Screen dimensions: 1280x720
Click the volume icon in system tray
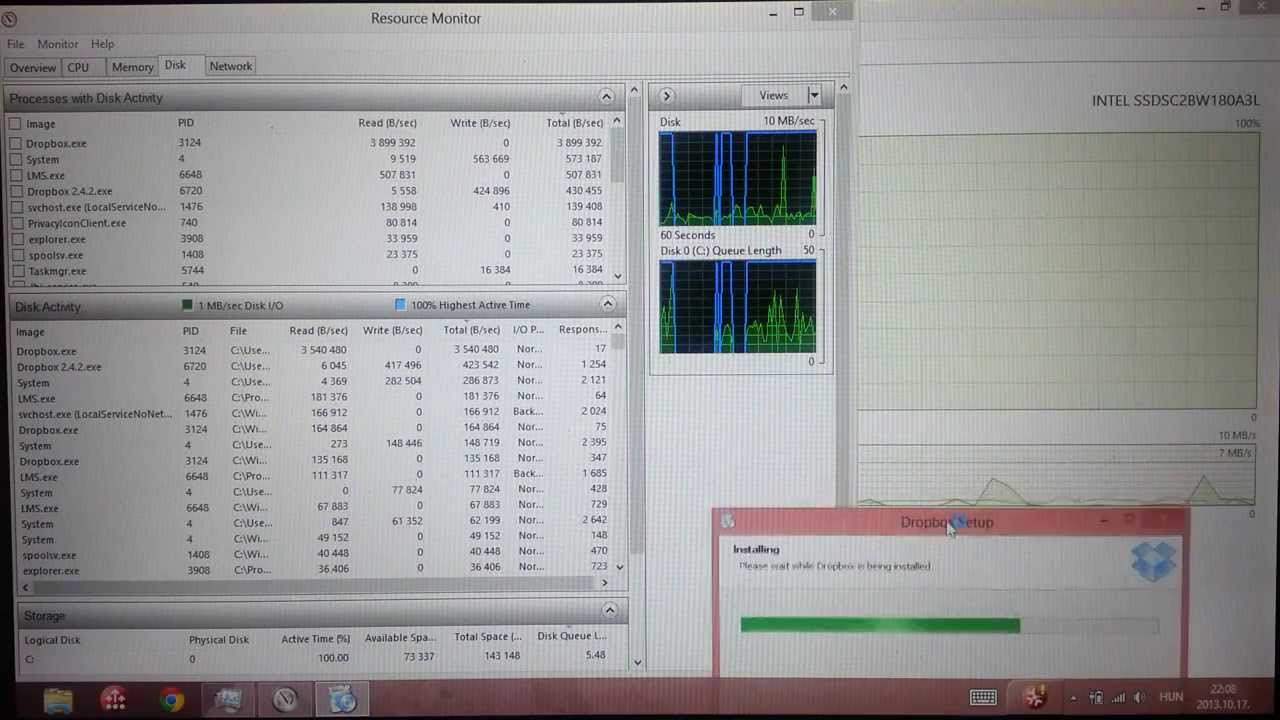pyautogui.click(x=1140, y=698)
